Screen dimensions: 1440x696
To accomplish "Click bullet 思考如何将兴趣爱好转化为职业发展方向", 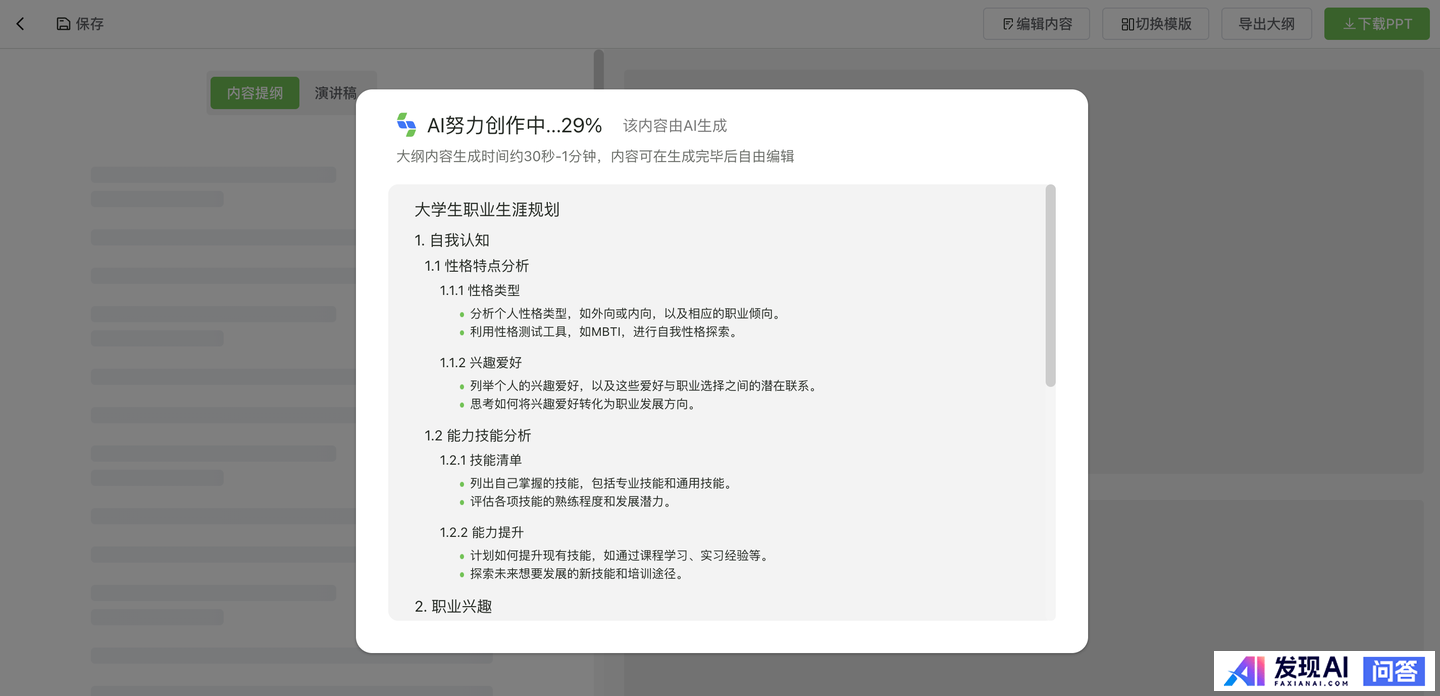I will point(584,404).
